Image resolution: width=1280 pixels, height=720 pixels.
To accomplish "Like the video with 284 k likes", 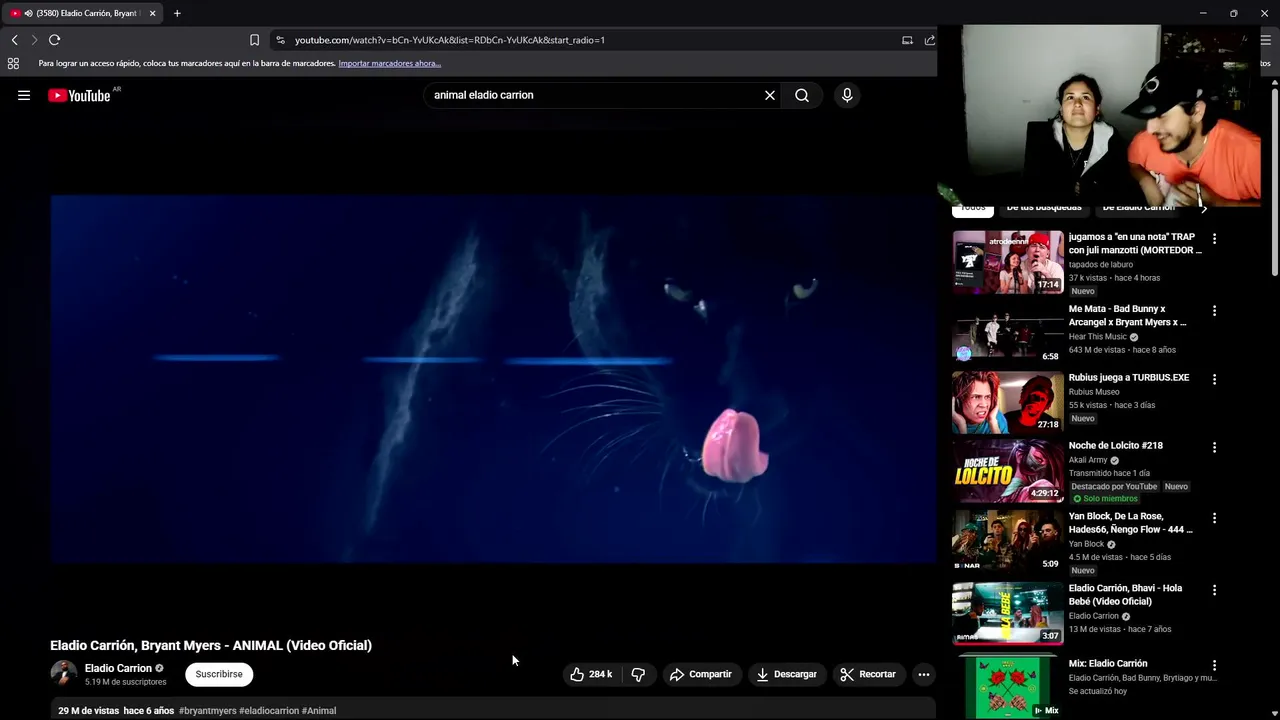I will (591, 674).
